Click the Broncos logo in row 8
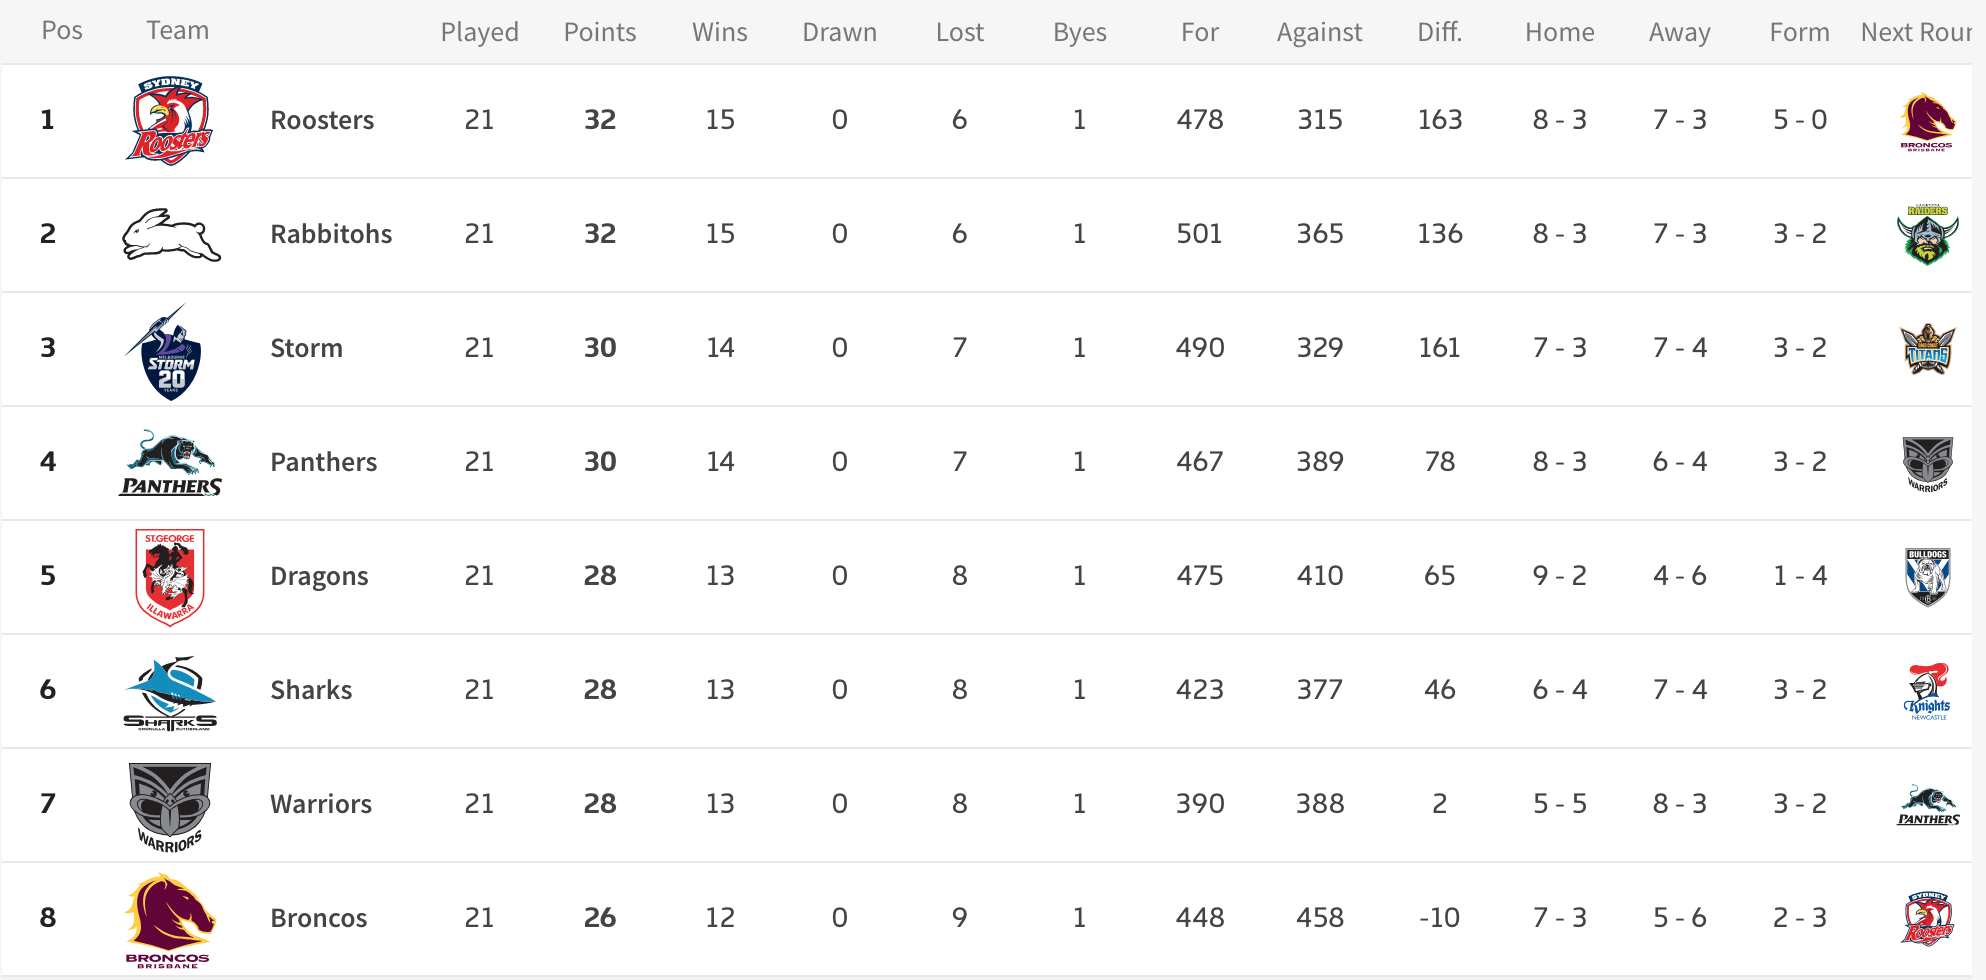The height and width of the screenshot is (980, 1986). pos(168,920)
